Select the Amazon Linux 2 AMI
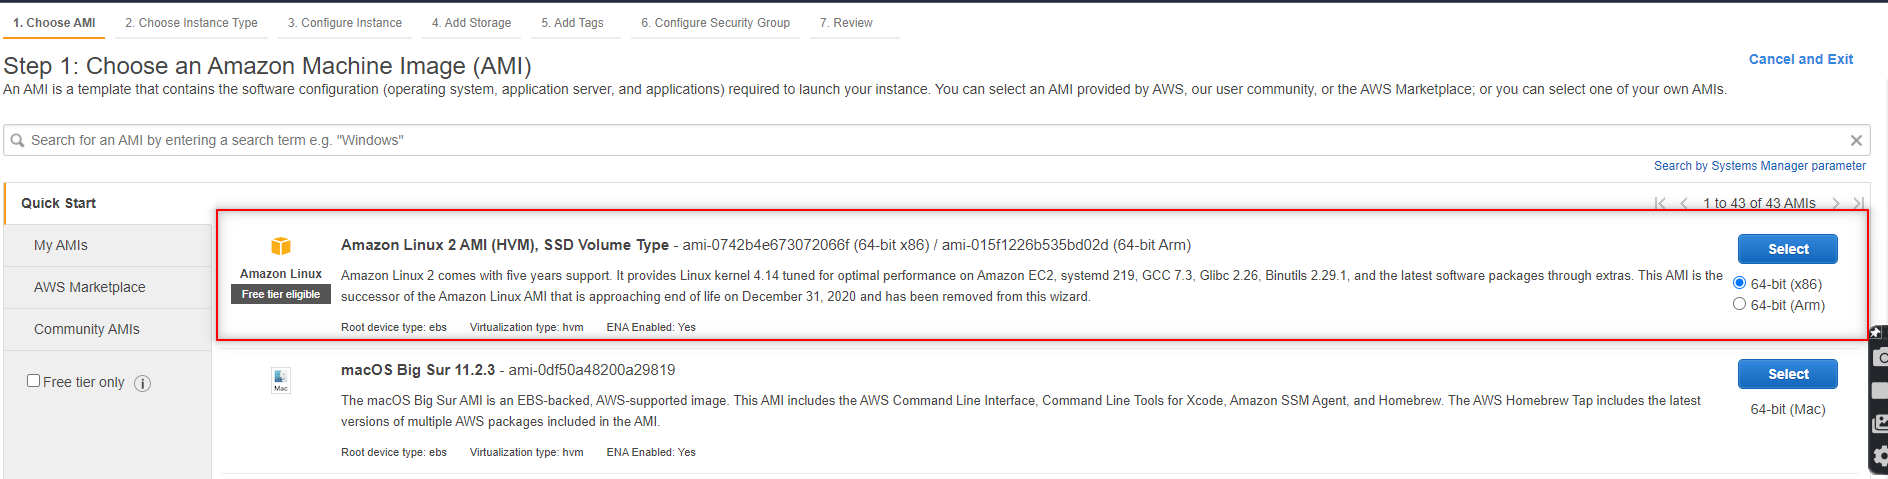This screenshot has width=1888, height=479. (1787, 249)
